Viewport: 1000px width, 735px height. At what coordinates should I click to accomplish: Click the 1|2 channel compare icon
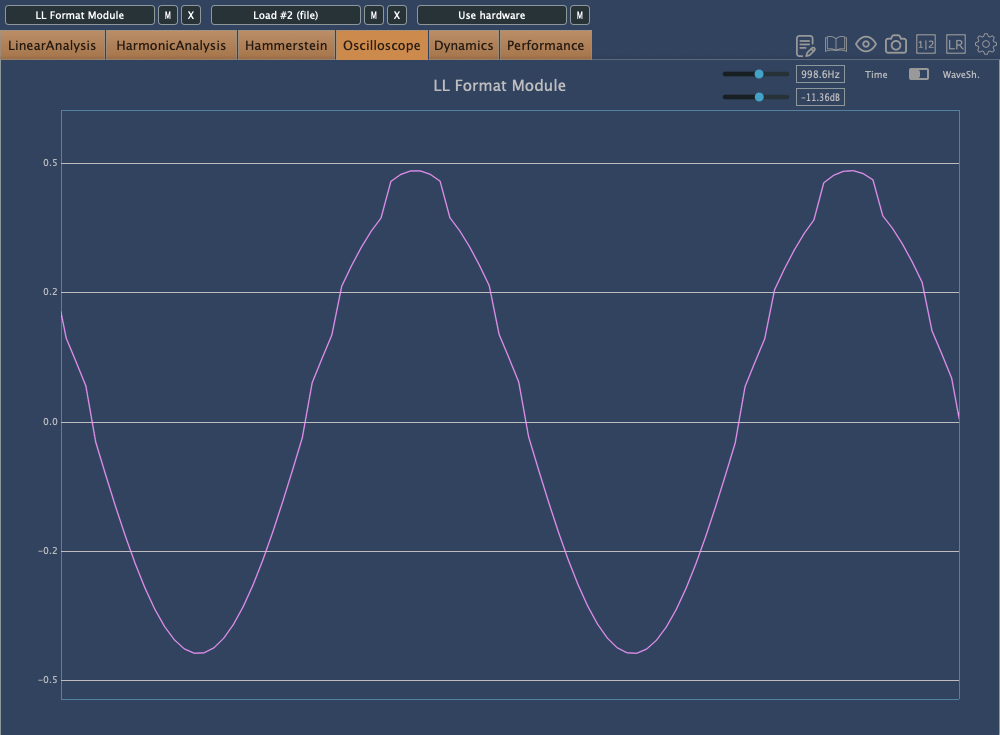pyautogui.click(x=926, y=45)
